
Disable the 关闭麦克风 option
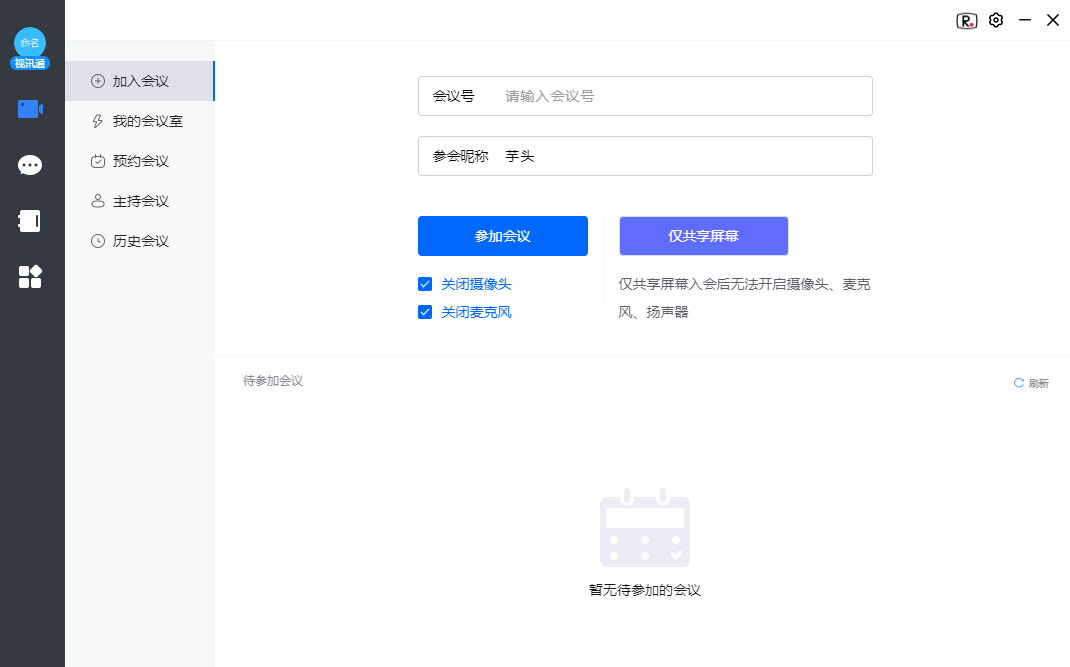[425, 311]
